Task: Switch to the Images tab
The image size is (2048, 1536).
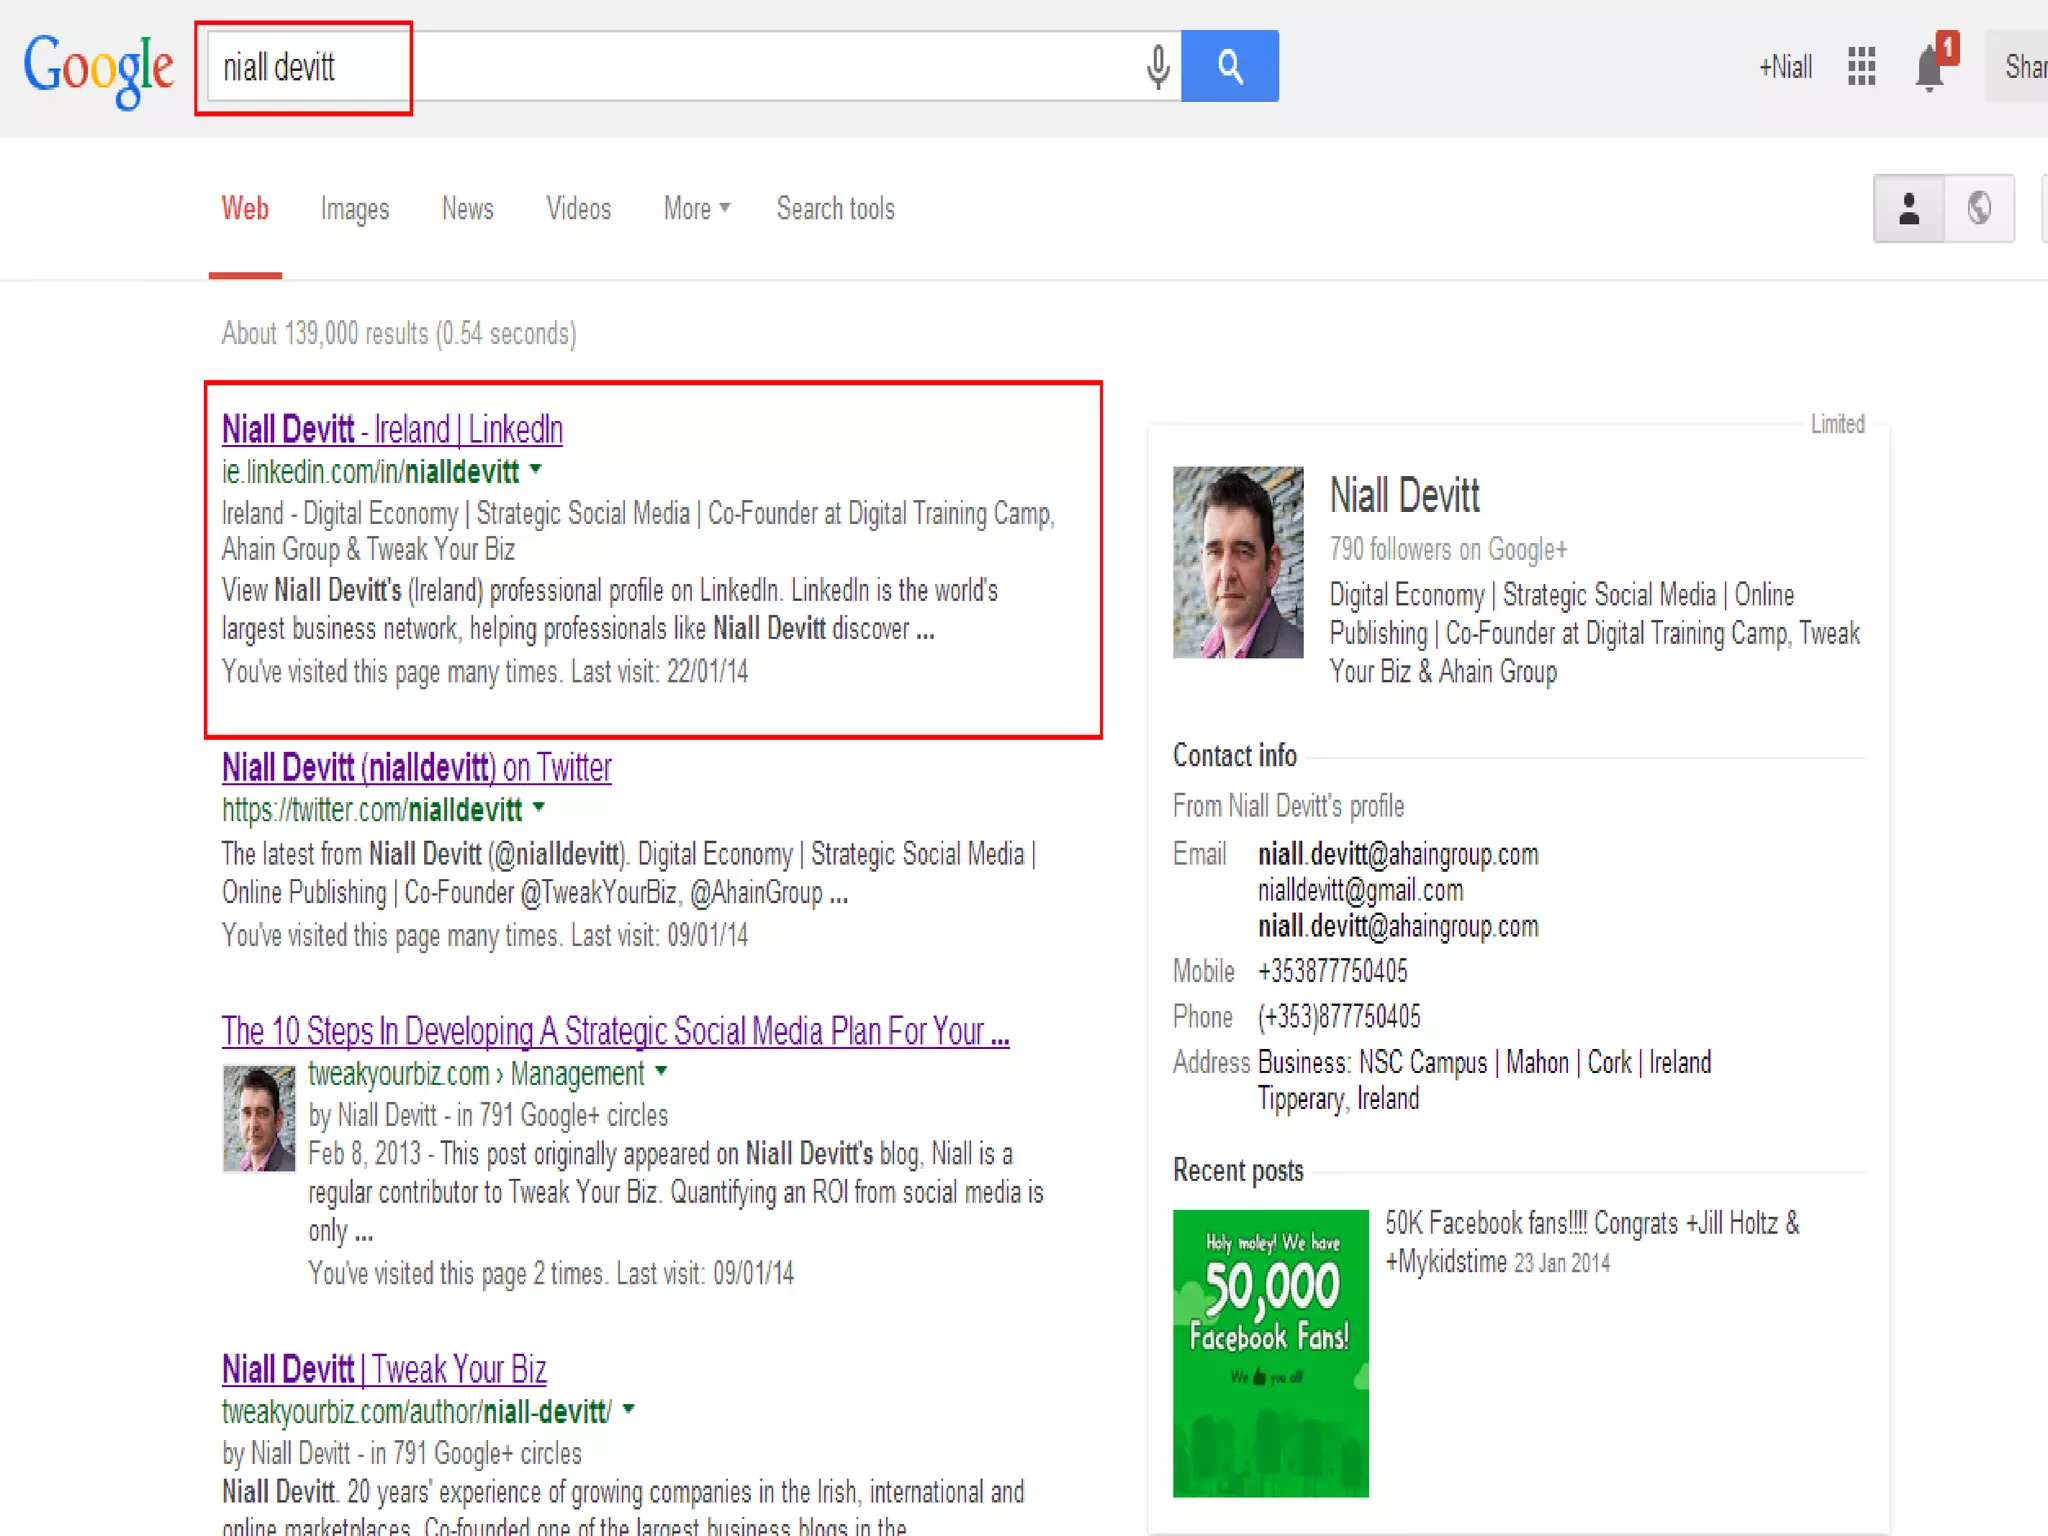Action: tap(355, 208)
